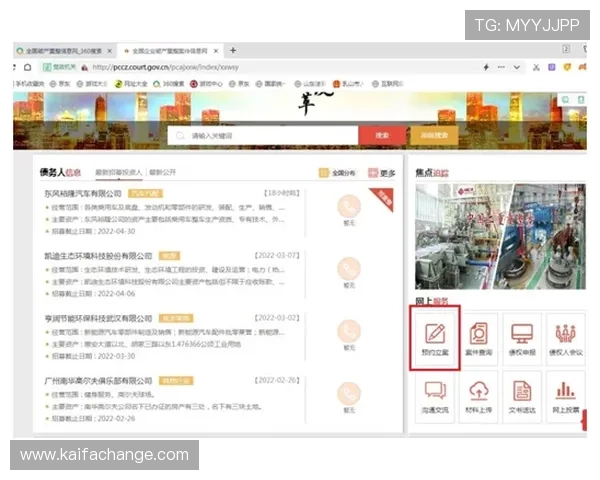Image resolution: width=600 pixels, height=480 pixels.
Task: Close the active 全国企业破产重整 tab
Action: coord(216,51)
